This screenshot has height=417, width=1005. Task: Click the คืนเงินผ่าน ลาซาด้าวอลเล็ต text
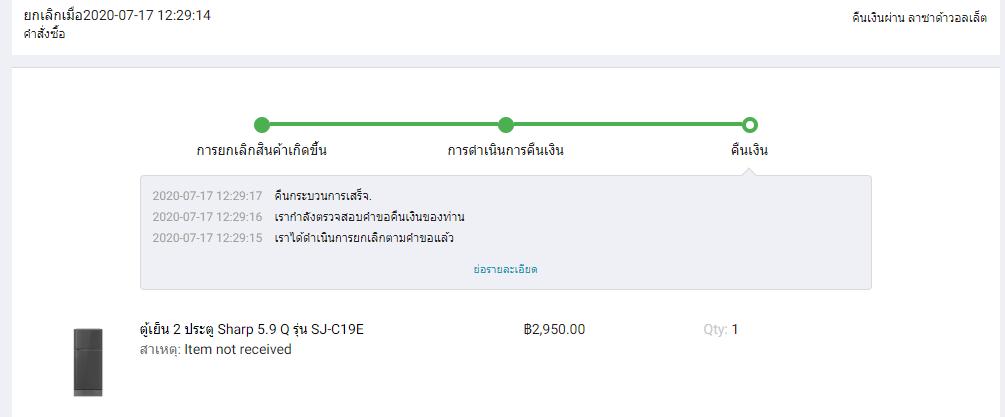[x=919, y=18]
